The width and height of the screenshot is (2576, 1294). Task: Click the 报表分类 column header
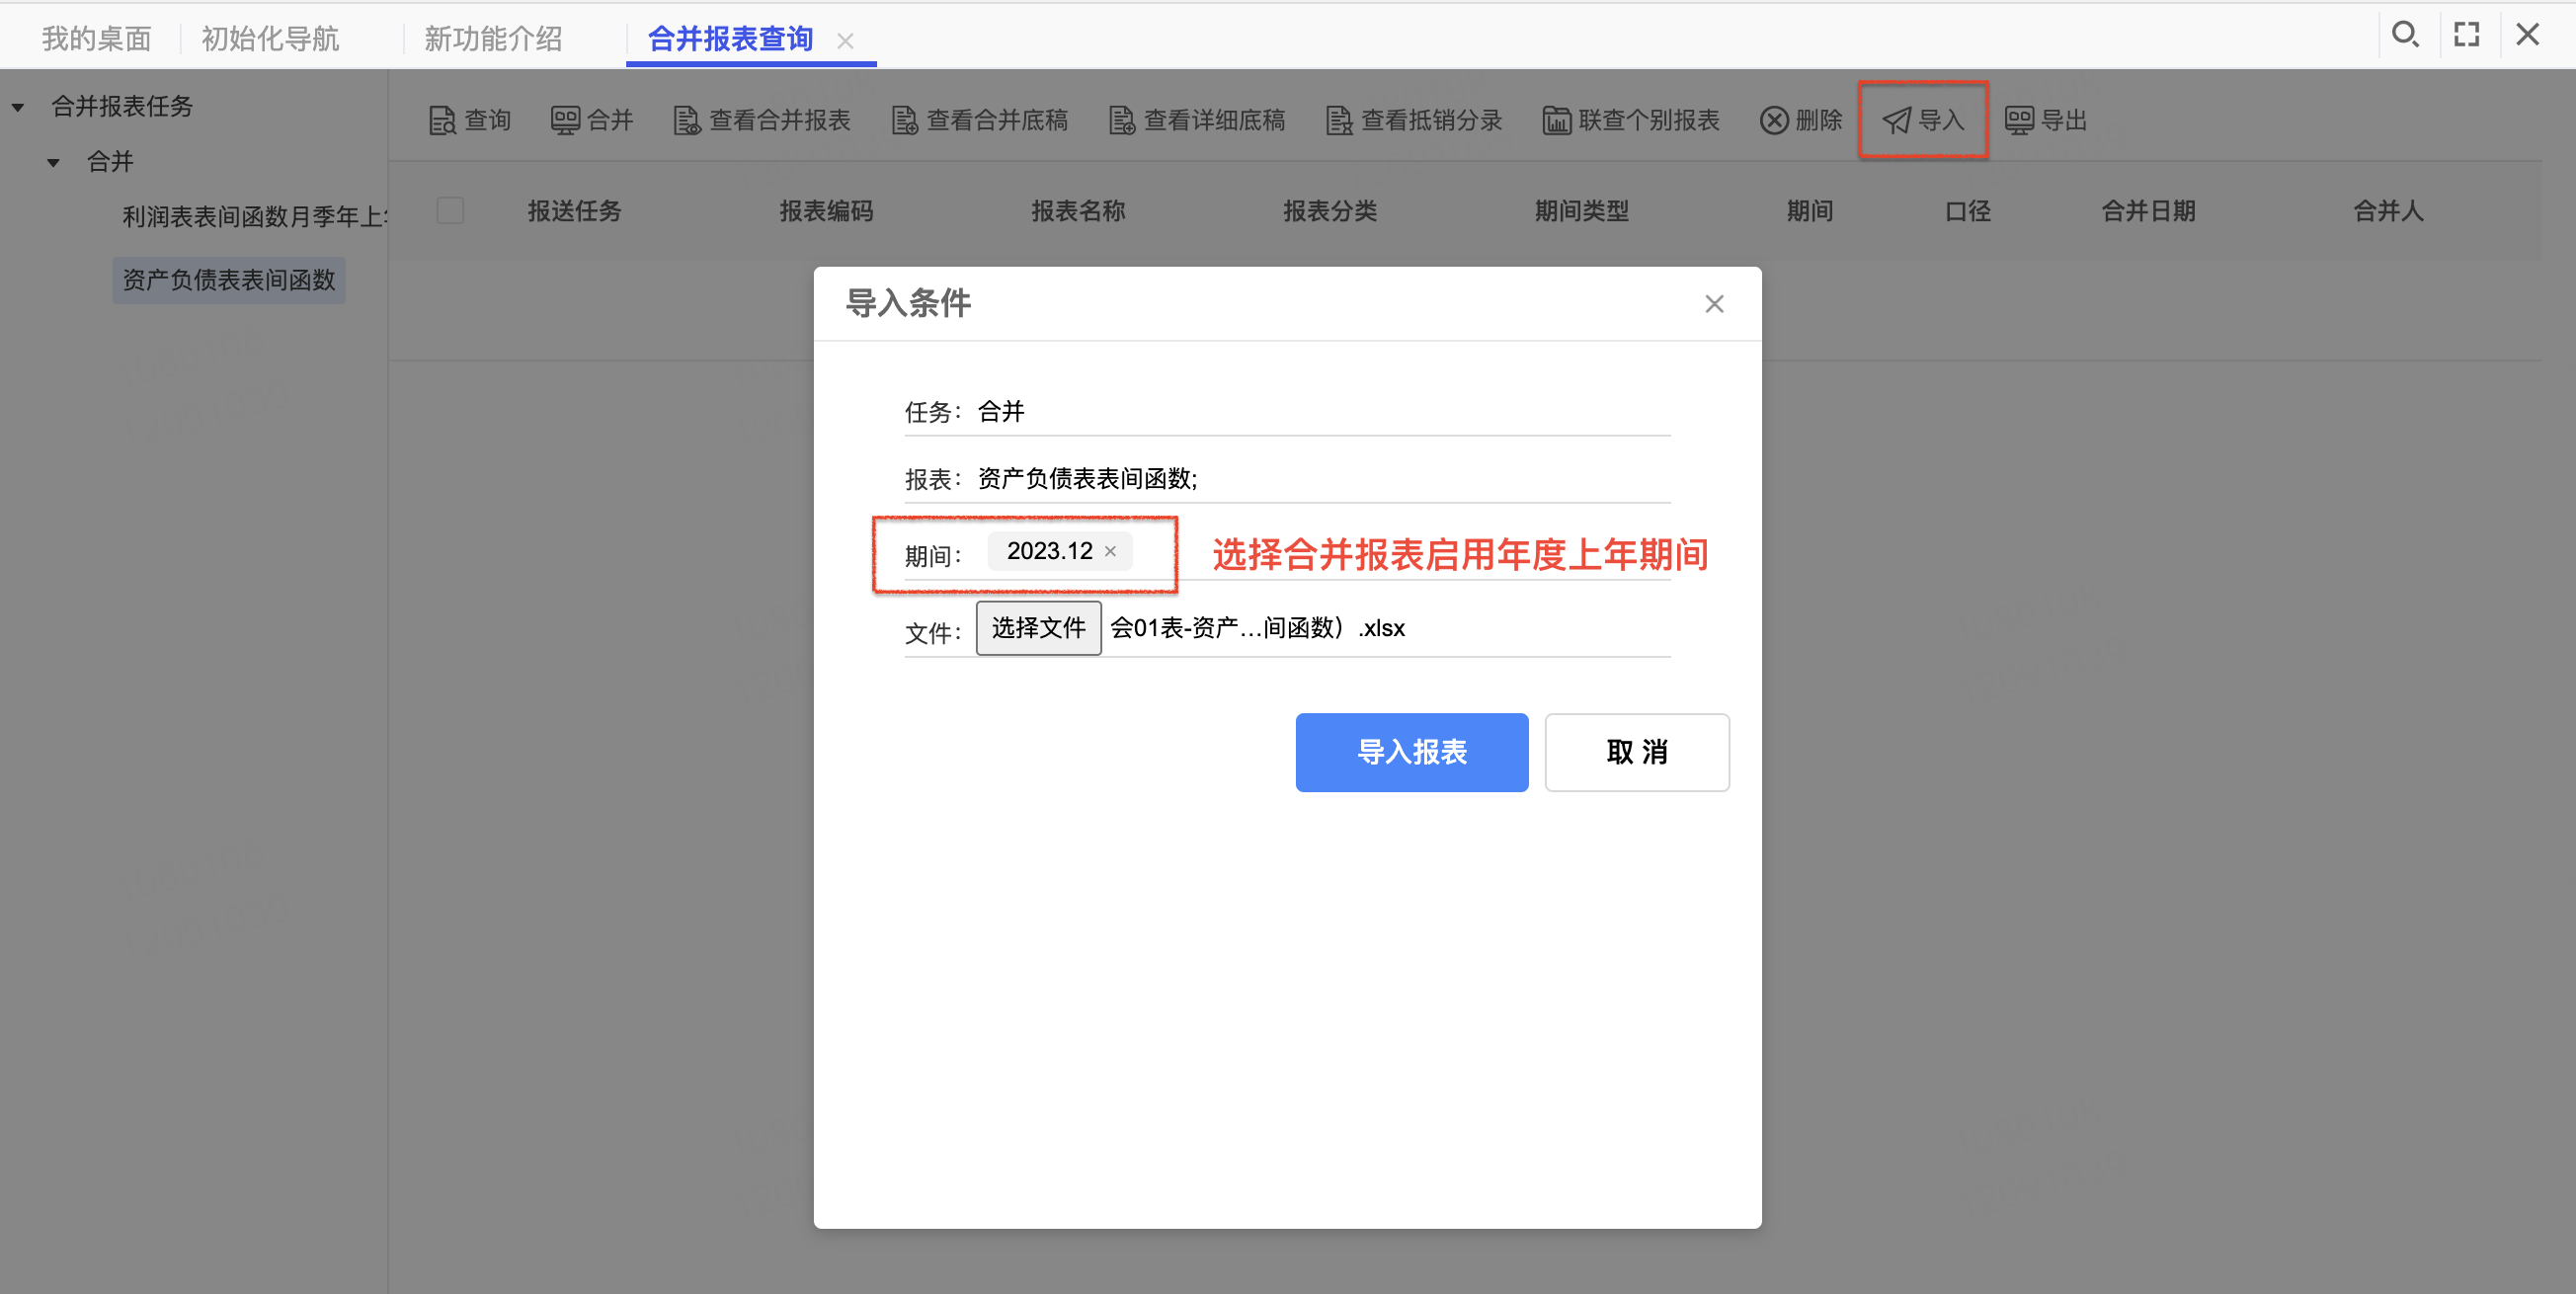[1331, 211]
